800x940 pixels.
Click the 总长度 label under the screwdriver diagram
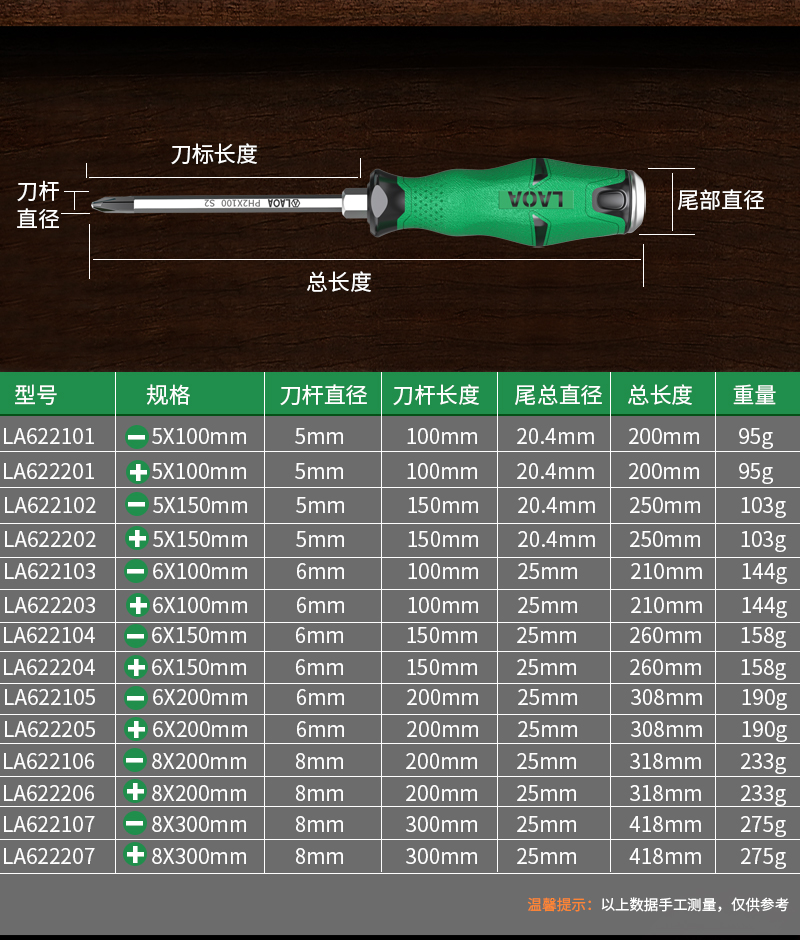click(x=339, y=282)
